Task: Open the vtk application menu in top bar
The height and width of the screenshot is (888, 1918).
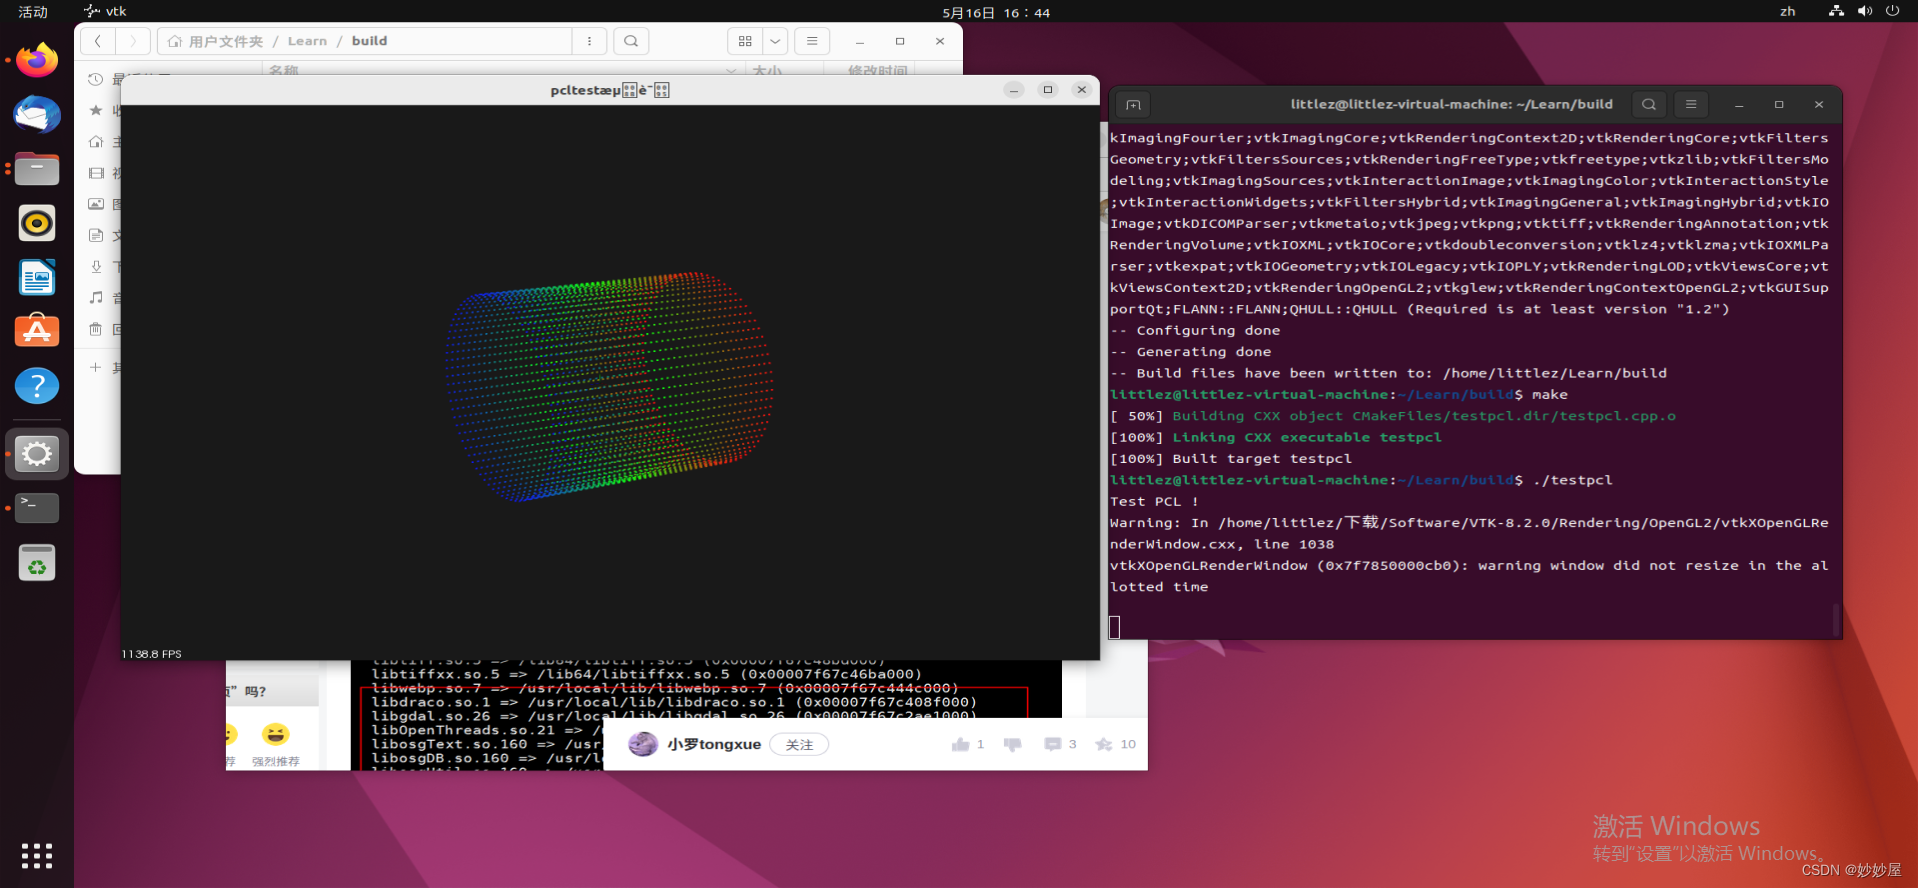Action: [x=105, y=12]
